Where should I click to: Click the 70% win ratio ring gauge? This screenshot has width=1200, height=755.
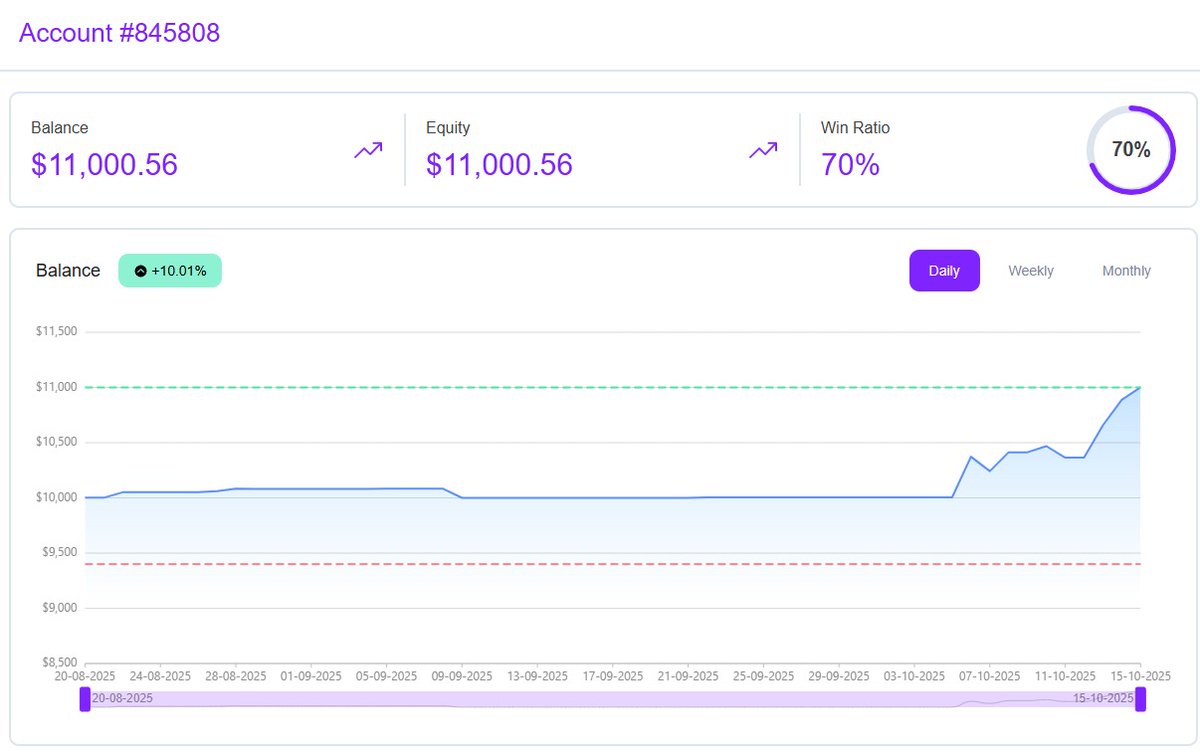coord(1131,150)
